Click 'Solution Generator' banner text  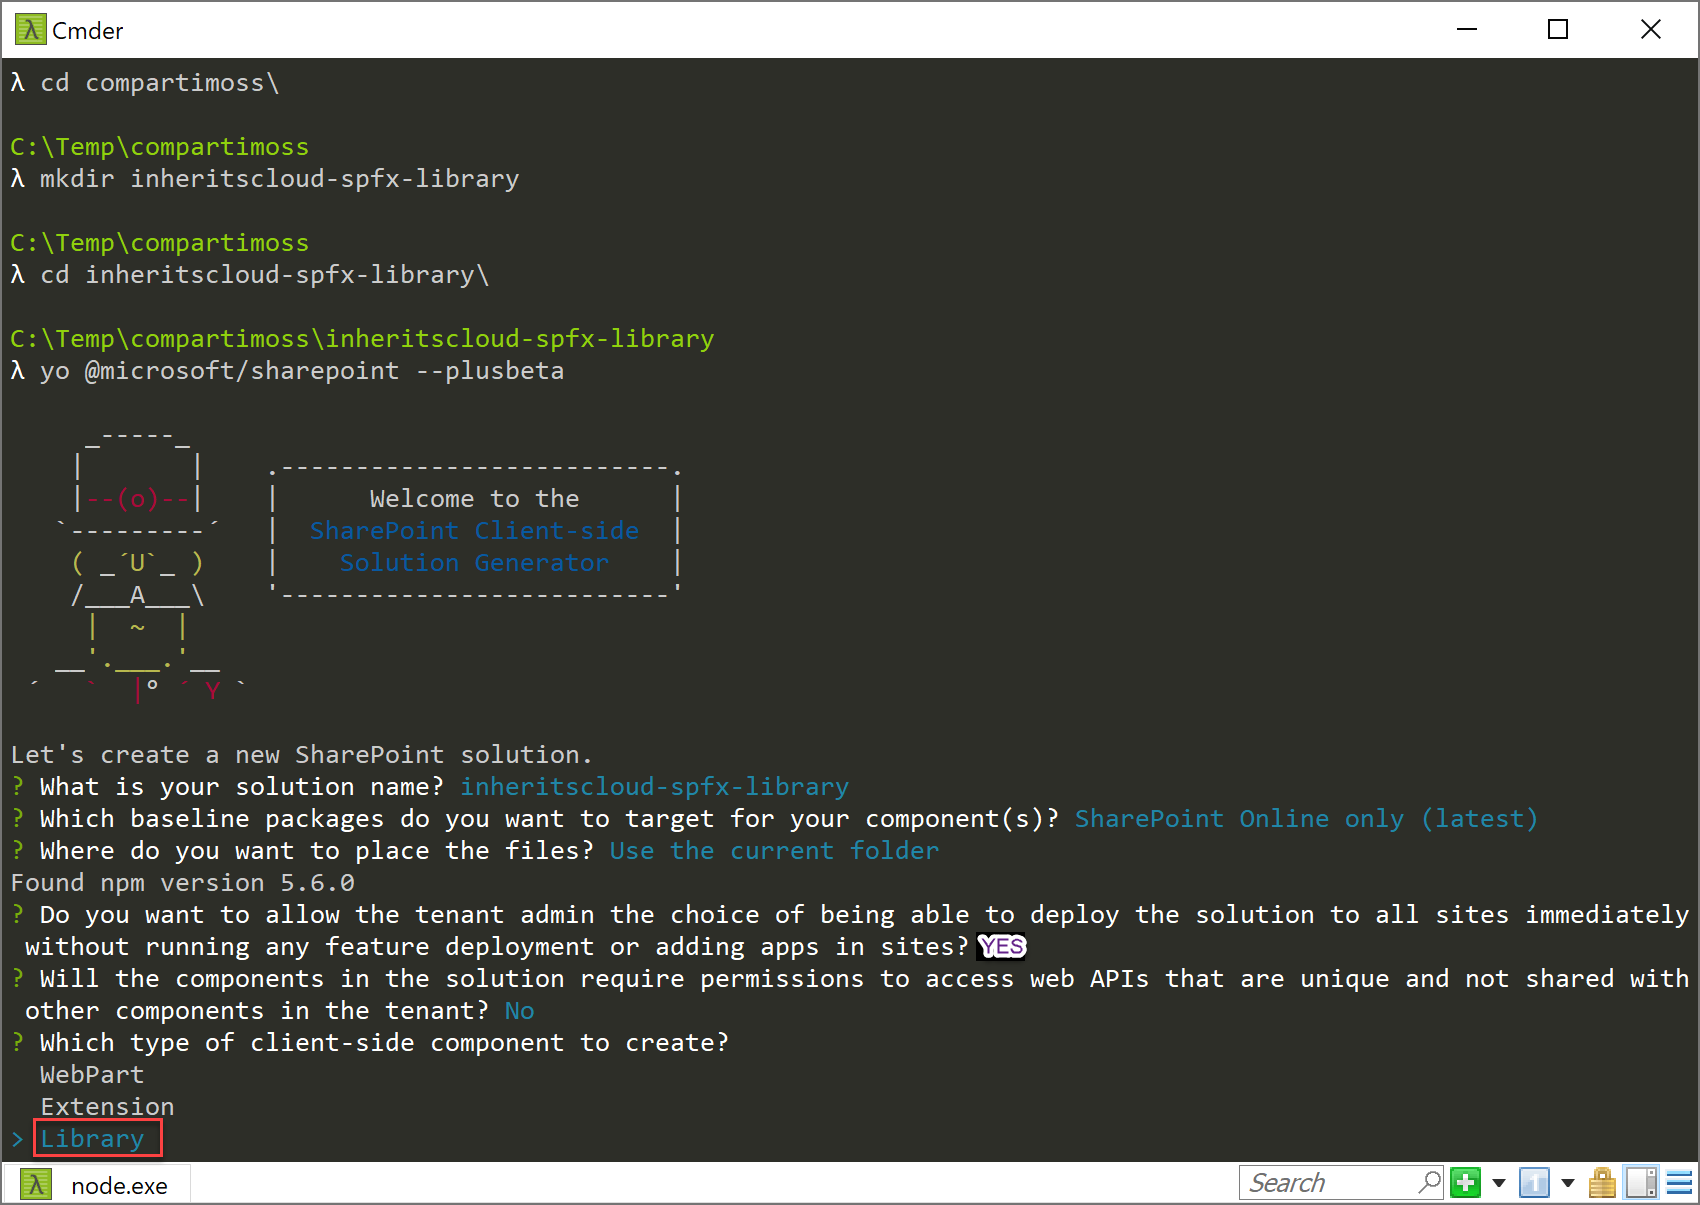pos(474,563)
